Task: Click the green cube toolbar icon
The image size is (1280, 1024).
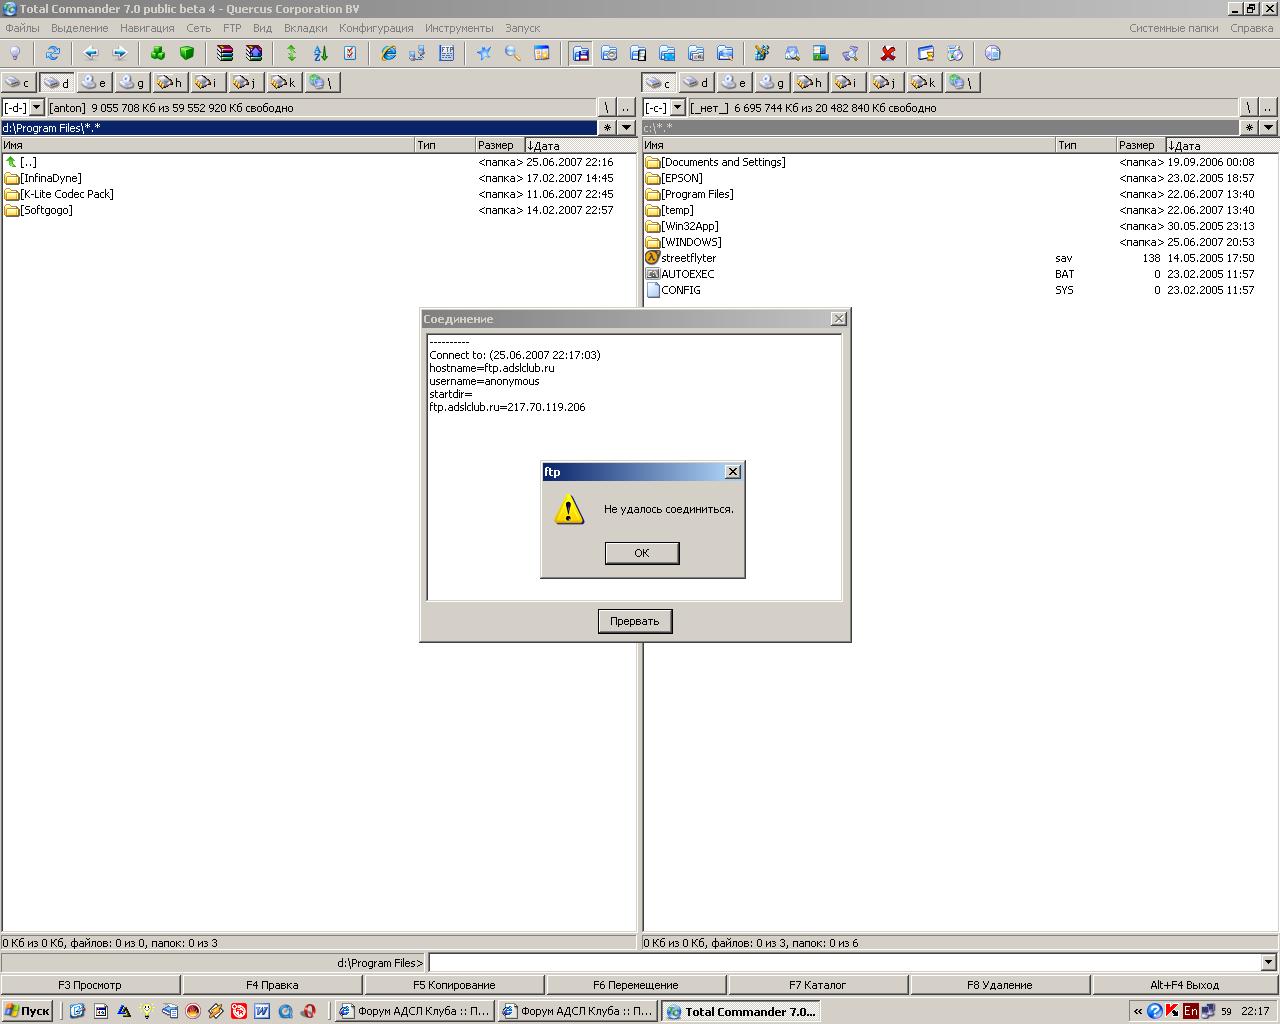Action: [187, 53]
